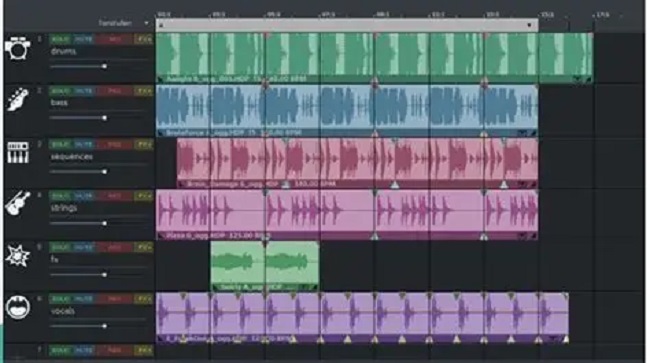Solo the vocals track

[60, 299]
